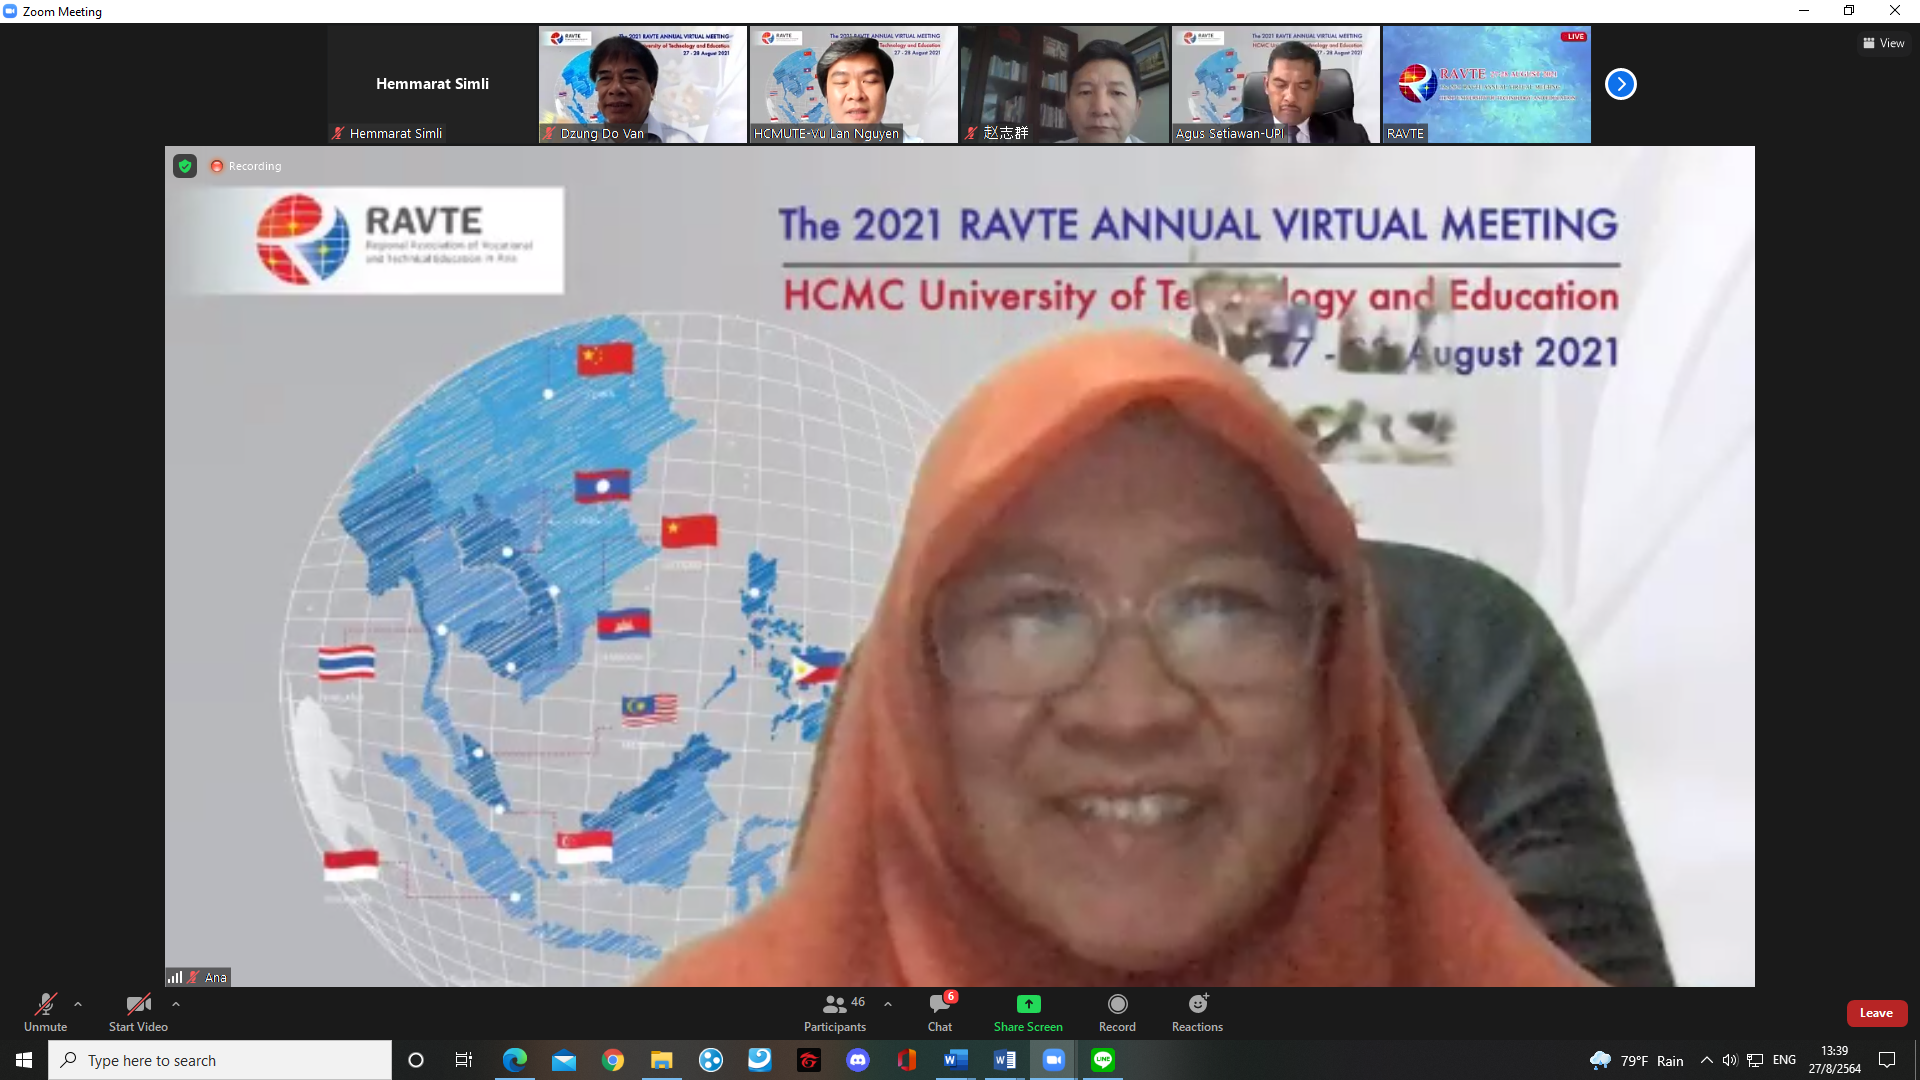Open Google Chrome from taskbar

click(613, 1060)
